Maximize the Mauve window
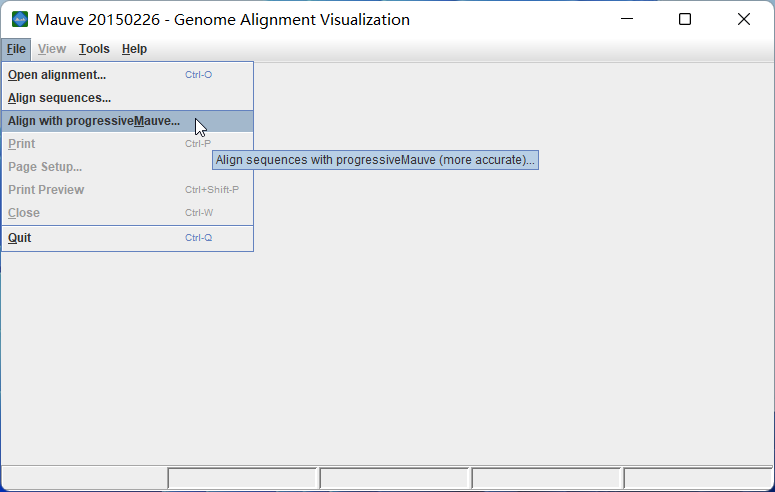The width and height of the screenshot is (775, 492). pos(685,20)
